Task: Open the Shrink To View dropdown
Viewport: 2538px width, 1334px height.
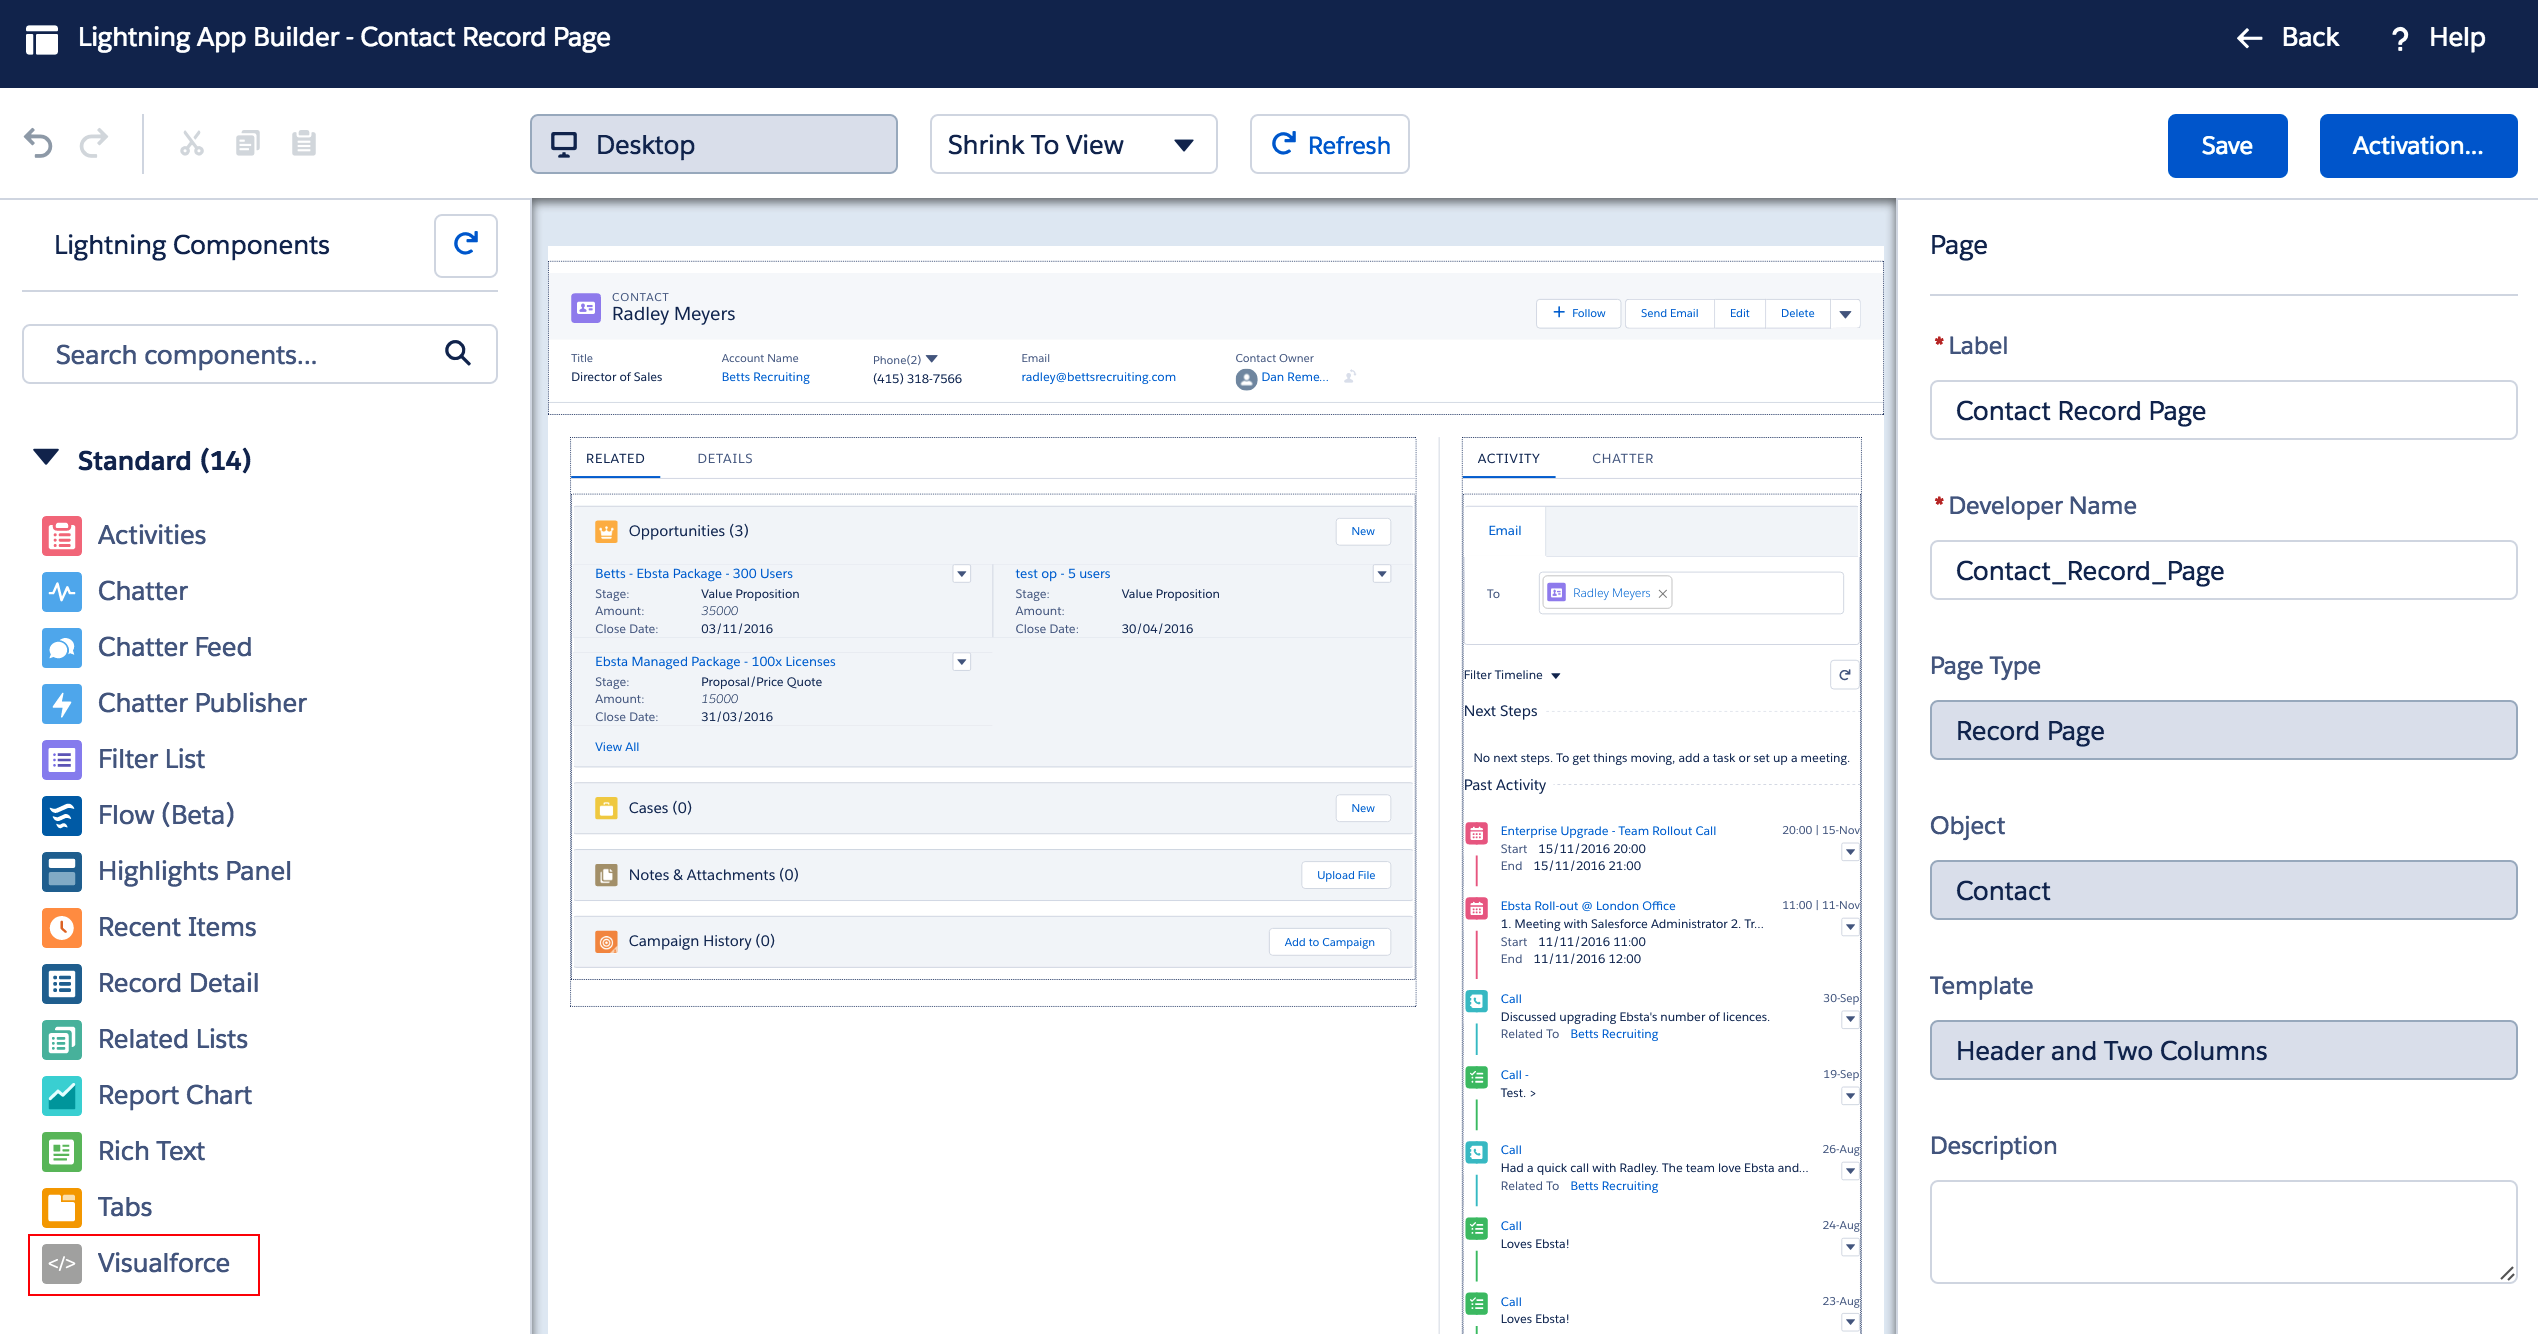Action: [1072, 145]
